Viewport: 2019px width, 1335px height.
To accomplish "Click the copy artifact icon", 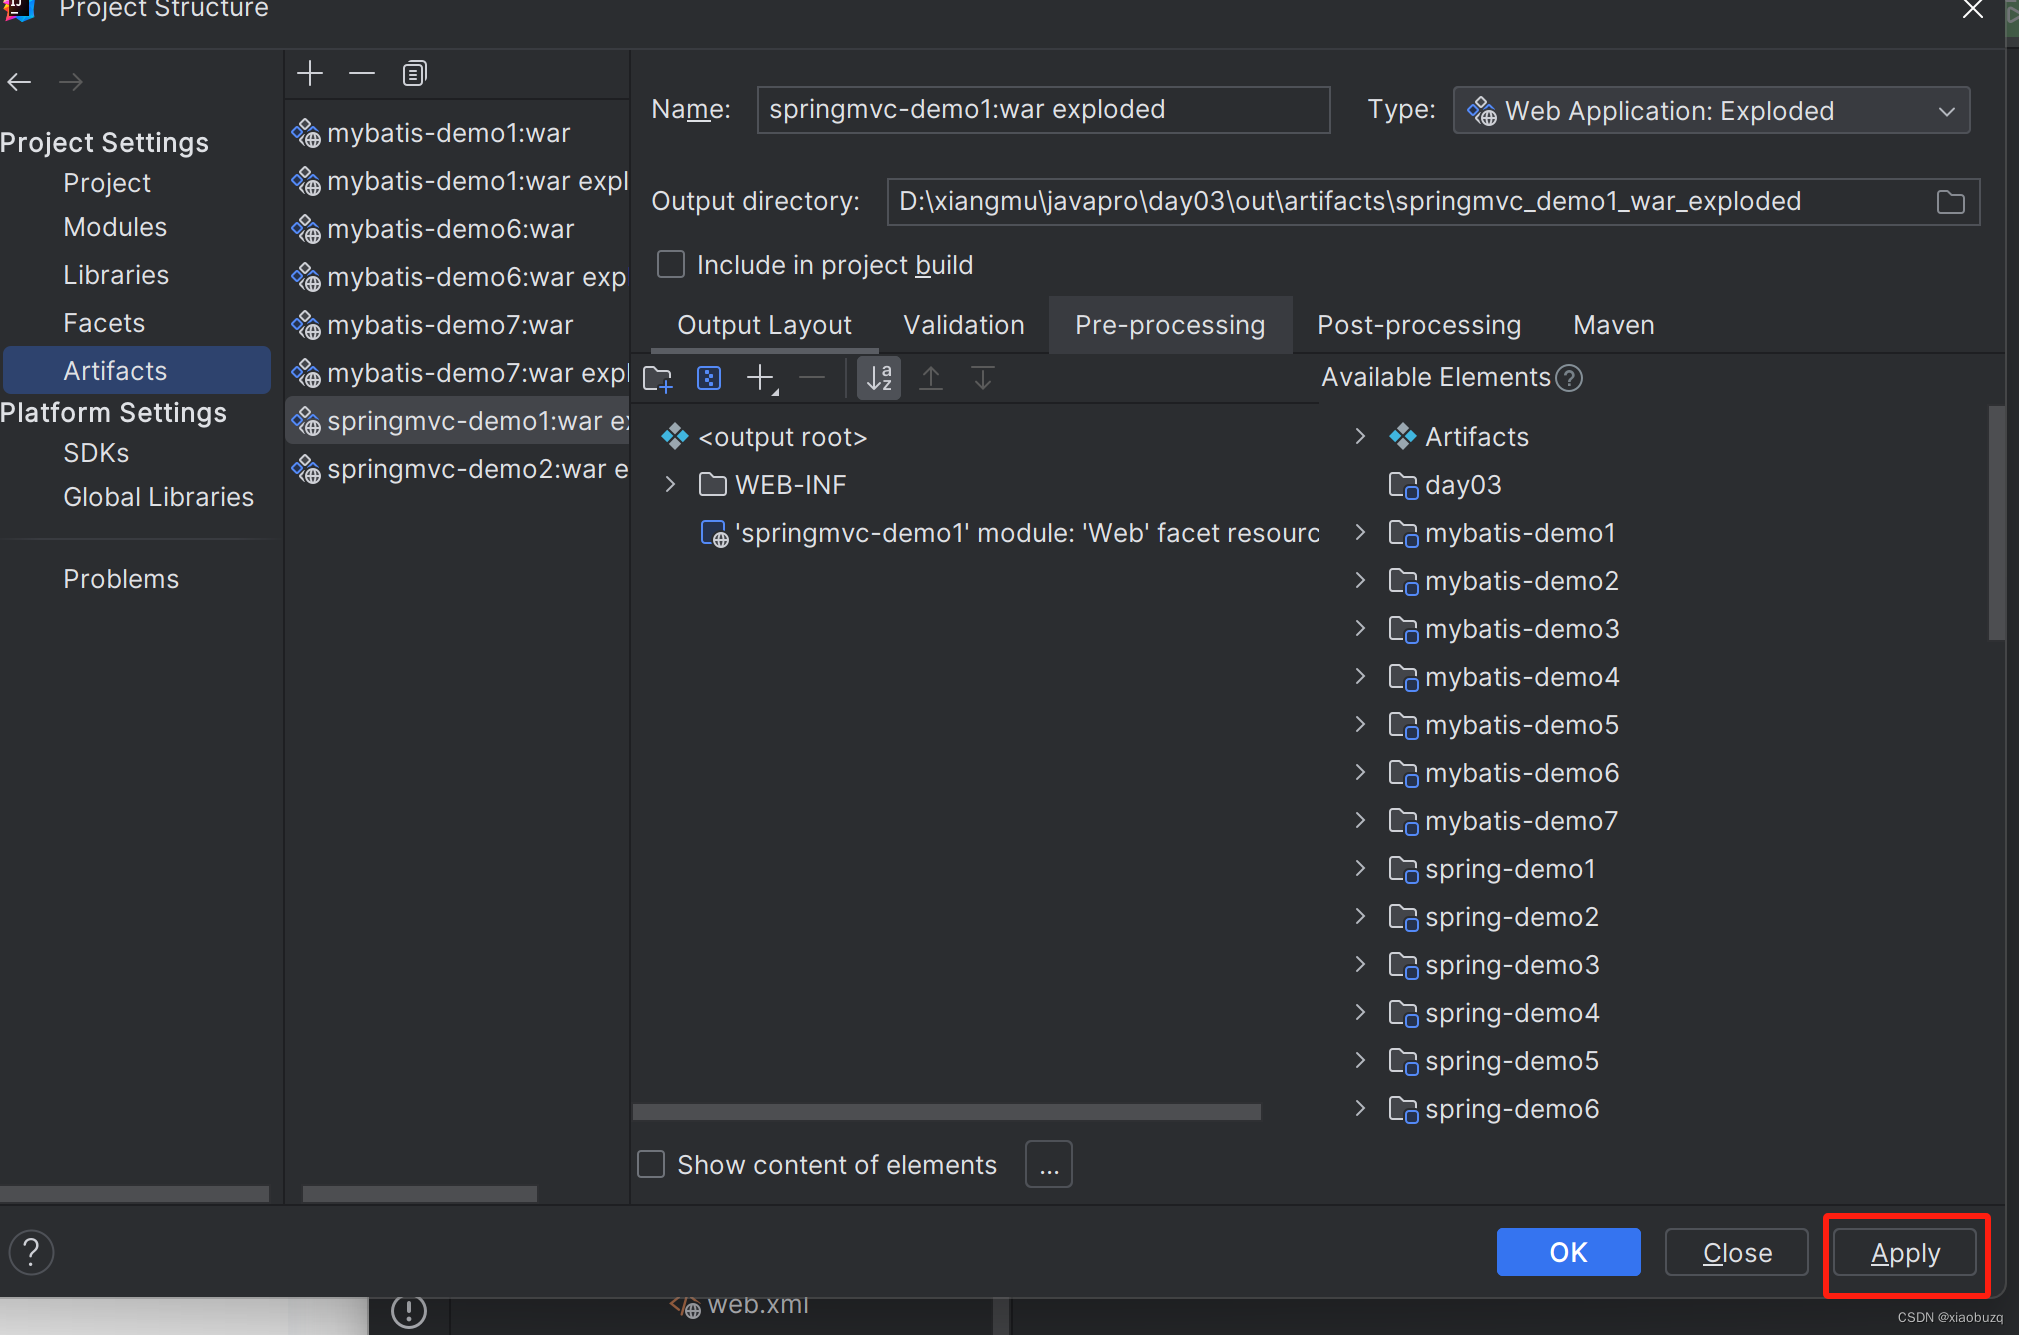I will pyautogui.click(x=414, y=74).
